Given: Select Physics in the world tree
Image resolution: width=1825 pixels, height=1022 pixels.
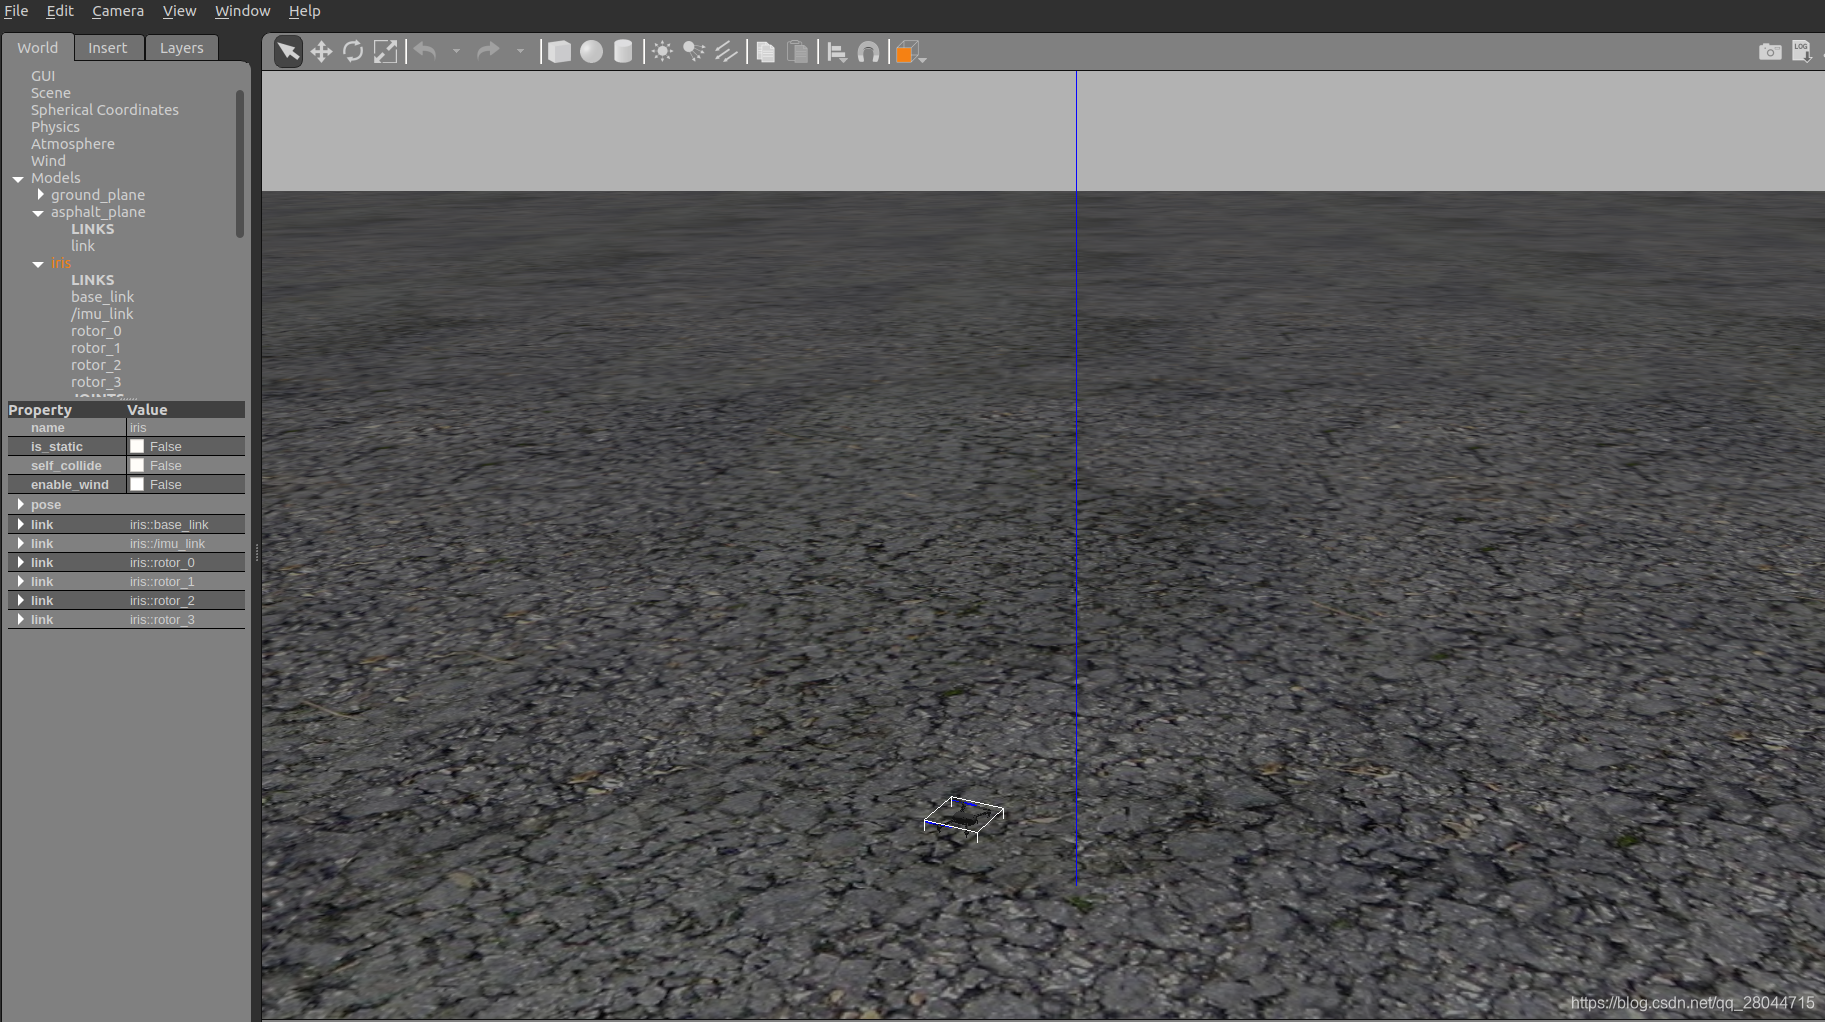Looking at the screenshot, I should point(55,127).
